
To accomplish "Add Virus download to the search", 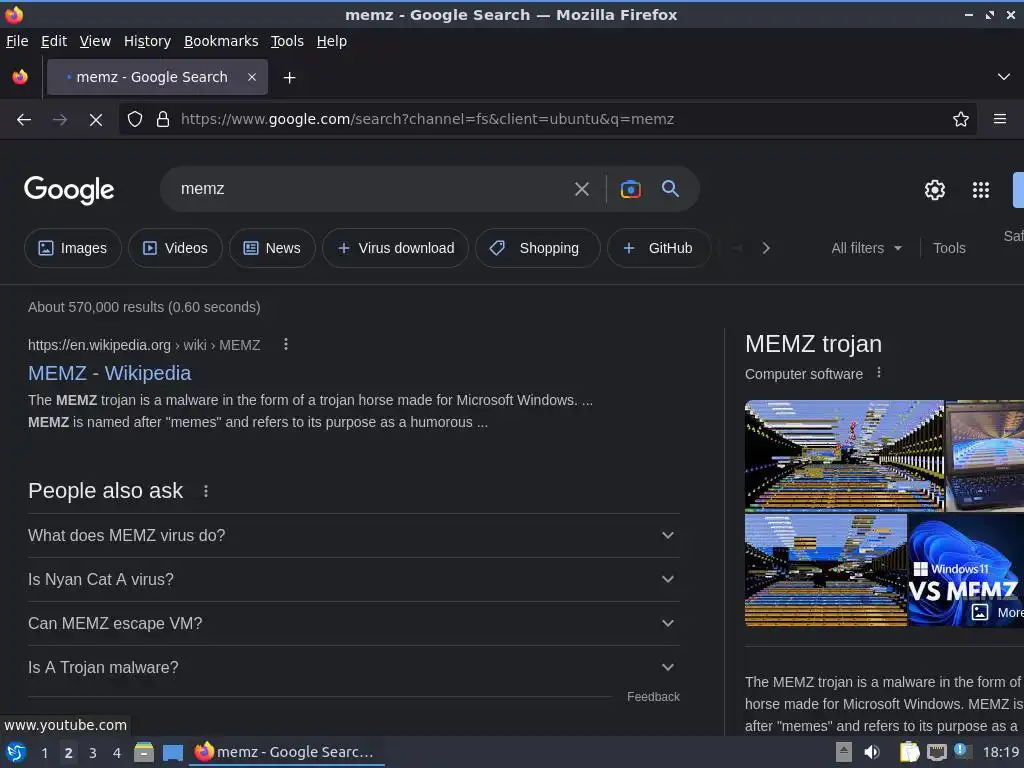I will point(395,248).
